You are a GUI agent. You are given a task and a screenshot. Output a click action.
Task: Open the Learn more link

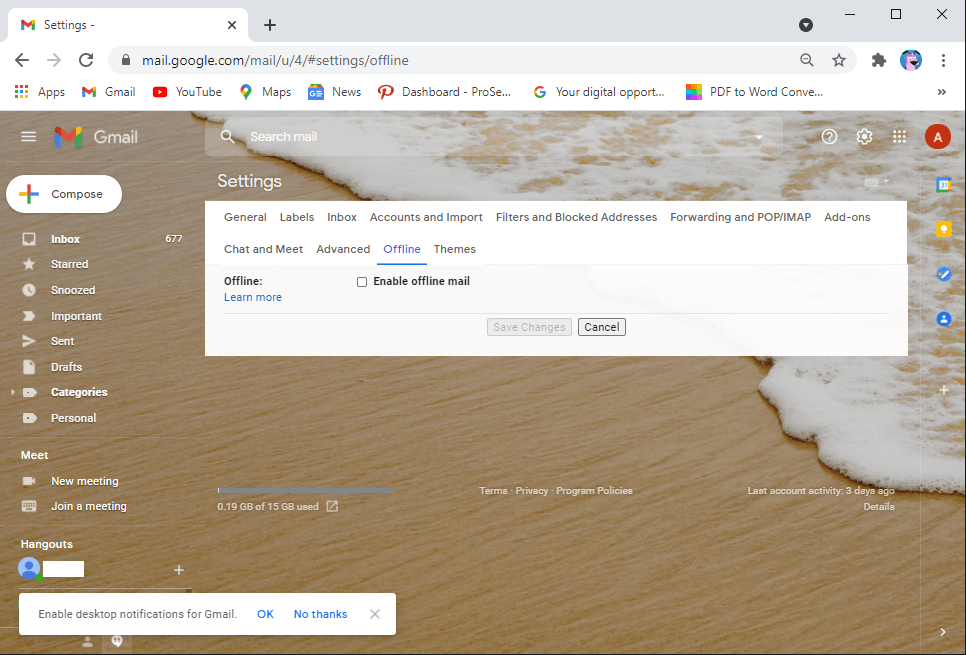tap(252, 297)
